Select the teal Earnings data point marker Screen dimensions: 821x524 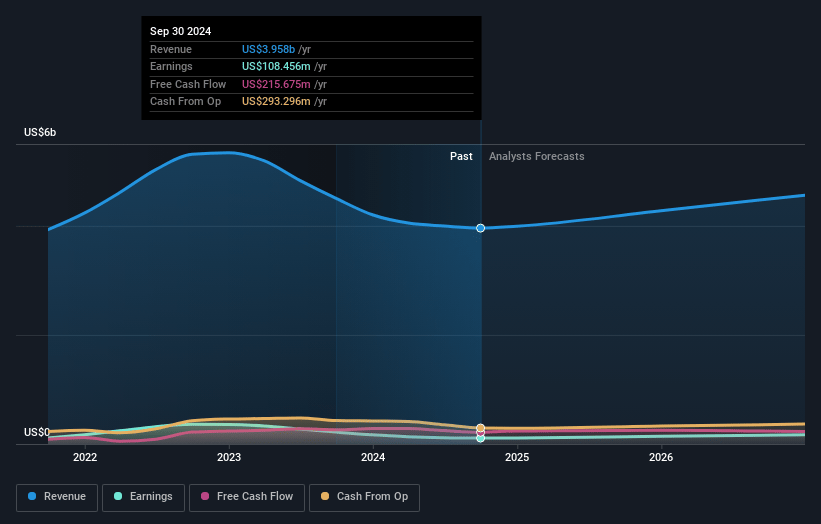coord(481,439)
